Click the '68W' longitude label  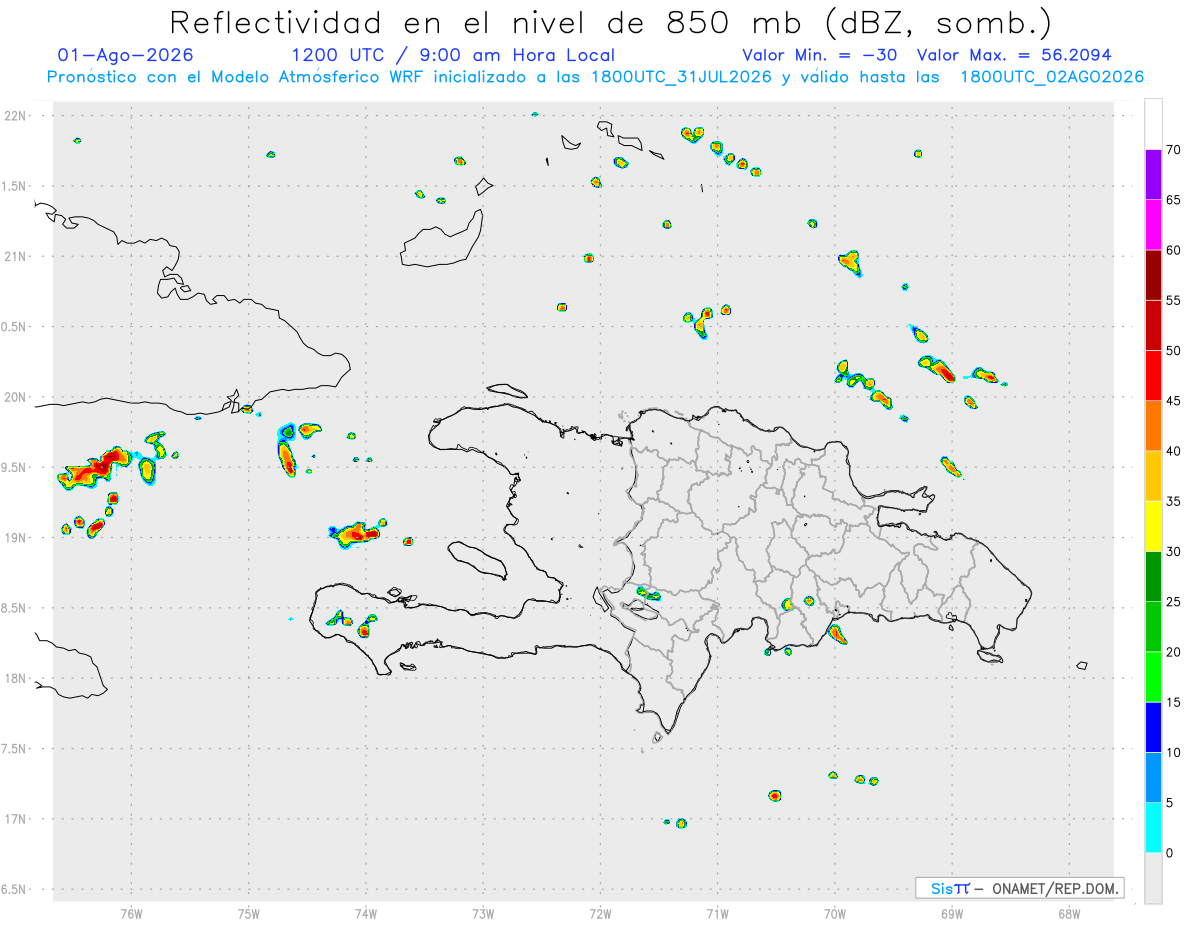[x=1069, y=913]
